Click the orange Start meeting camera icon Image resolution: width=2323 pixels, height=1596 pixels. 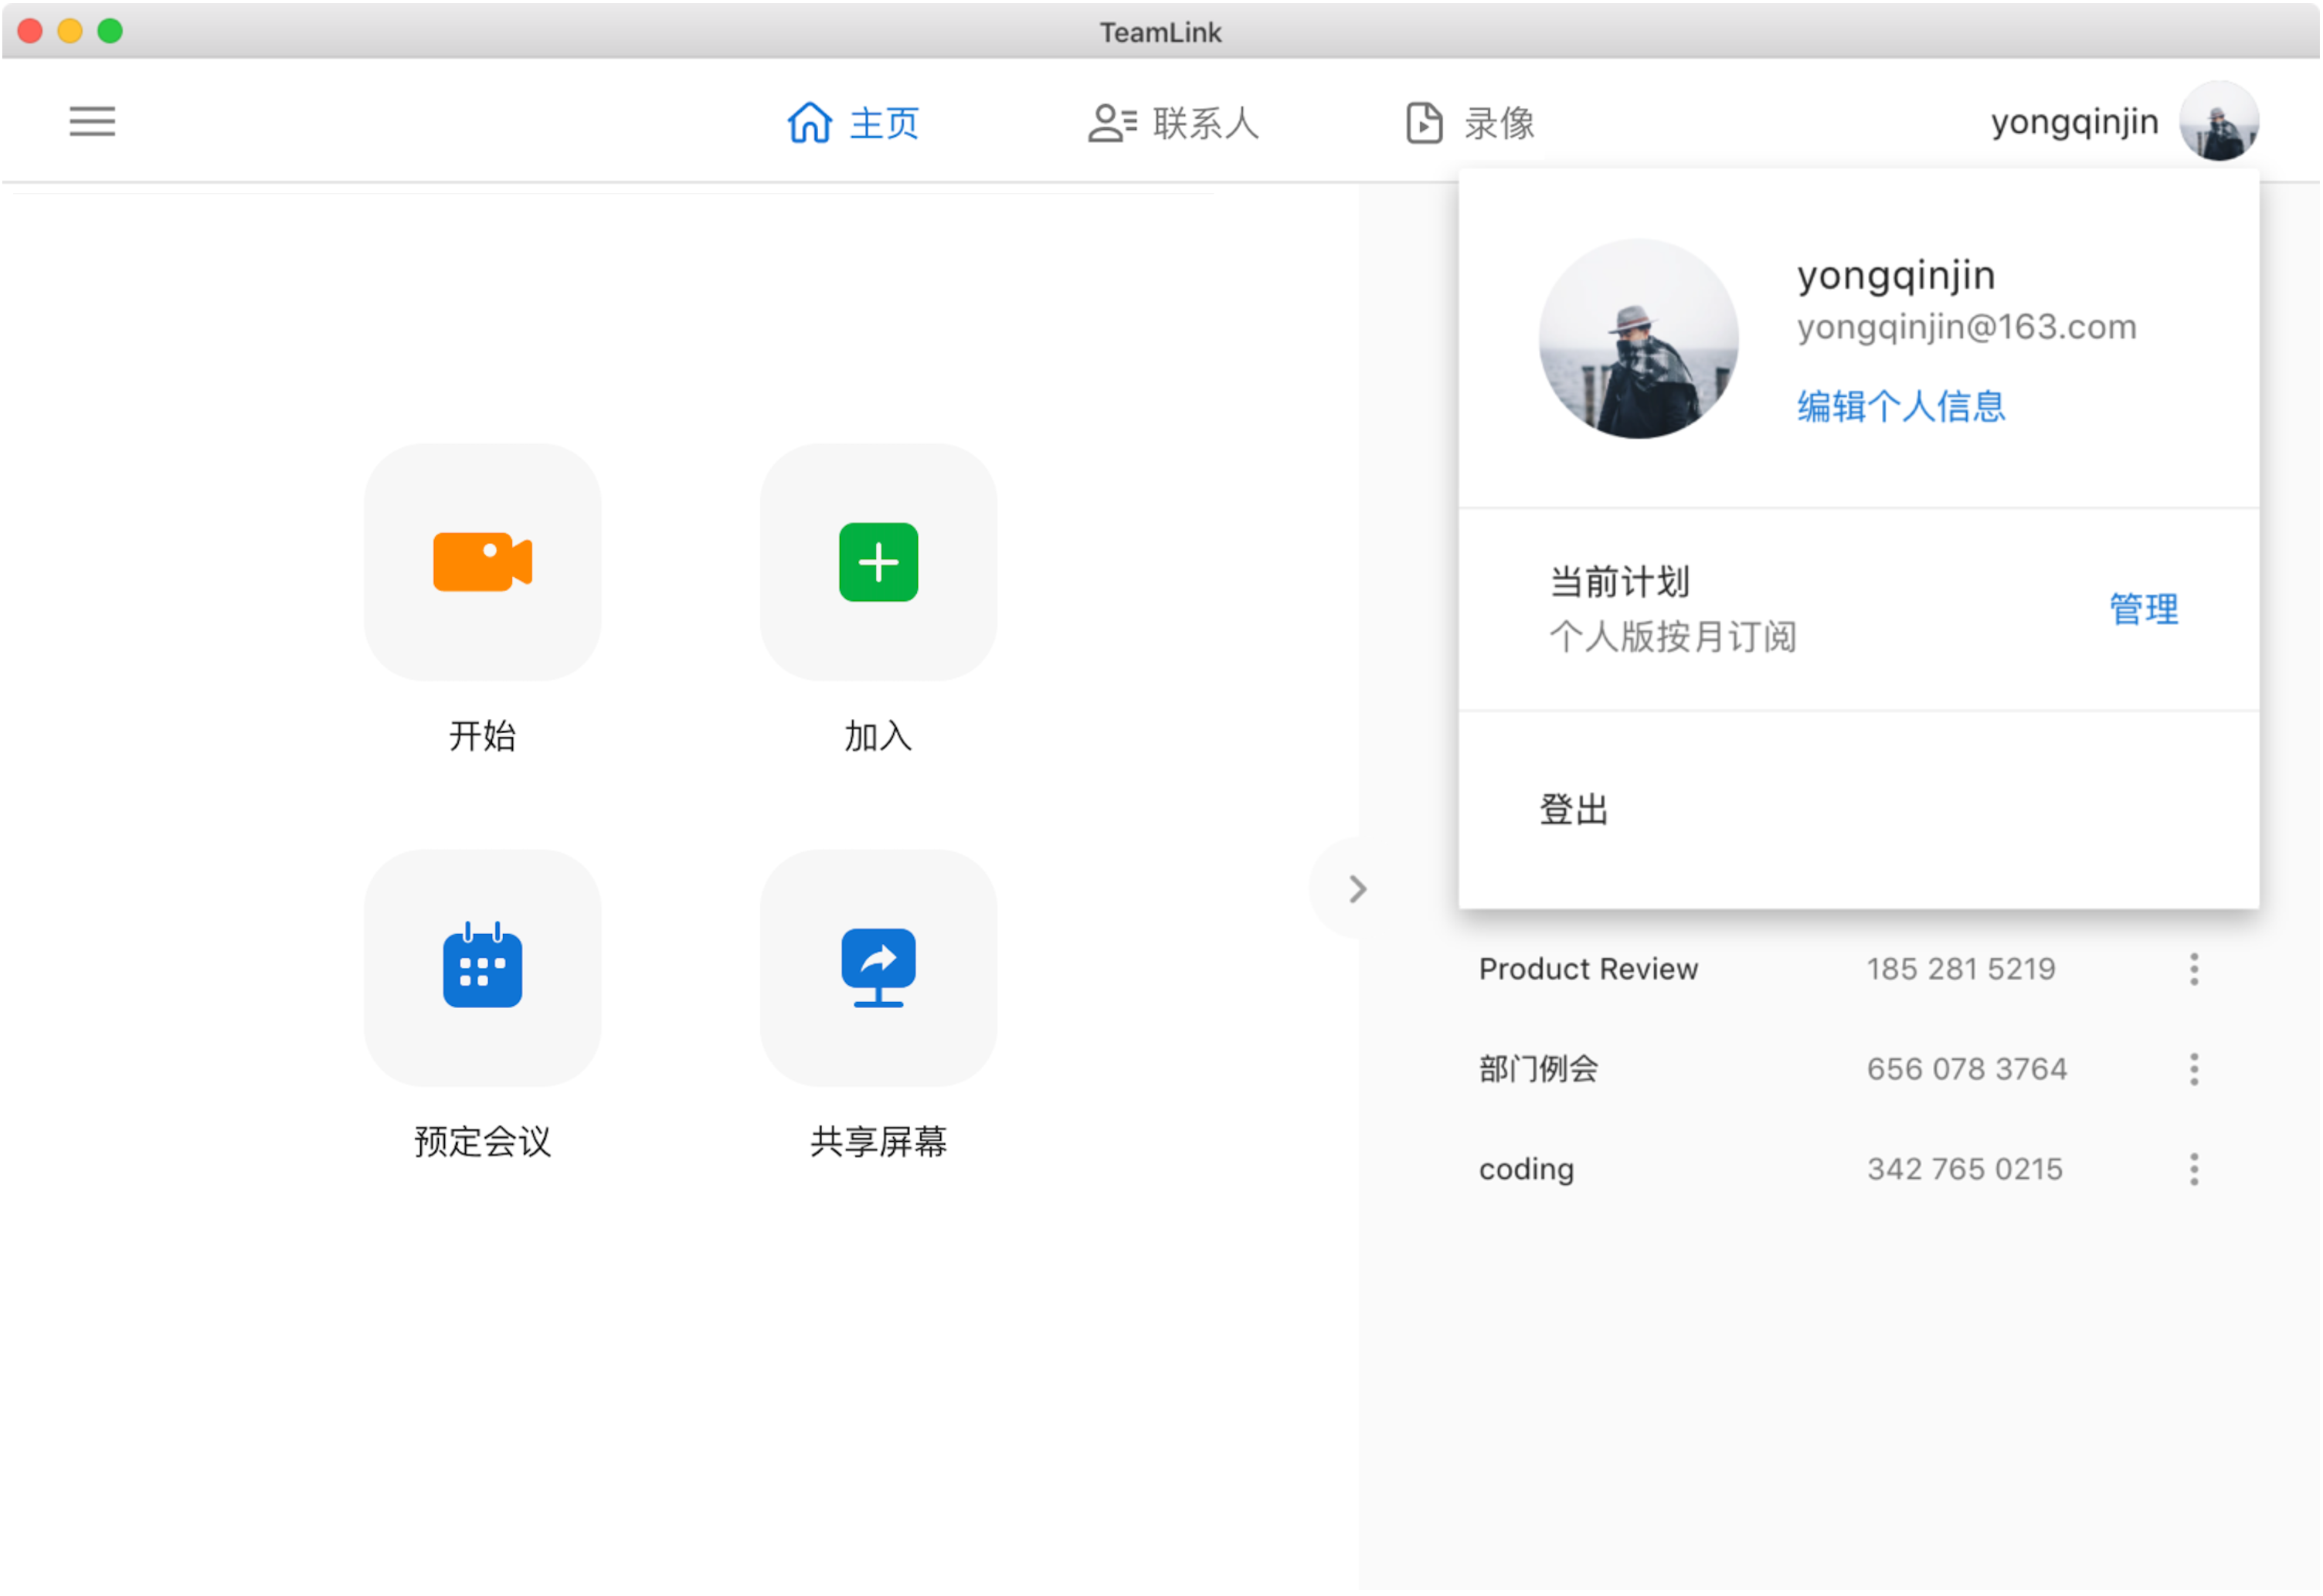[482, 562]
